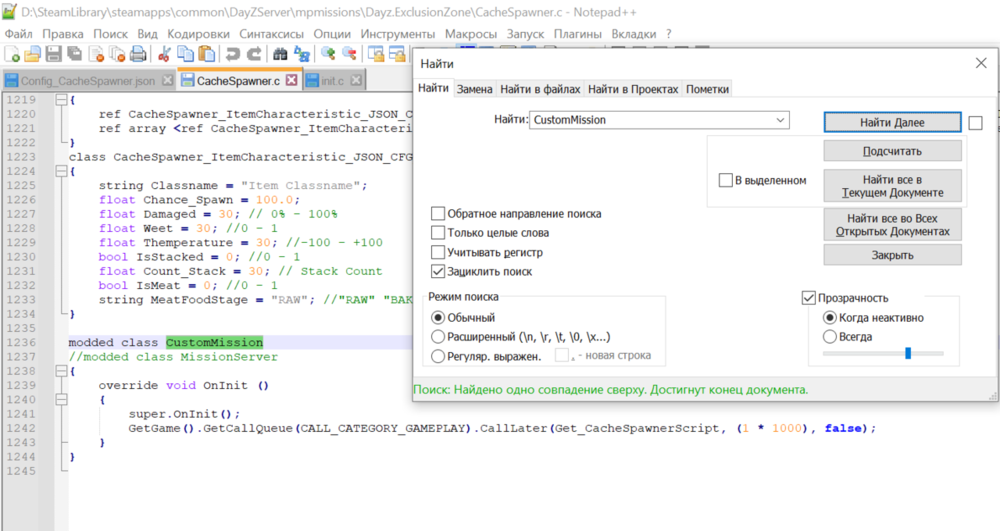The height and width of the screenshot is (531, 1000).
Task: Zoom out with the magnifier minus icon
Action: pyautogui.click(x=349, y=54)
